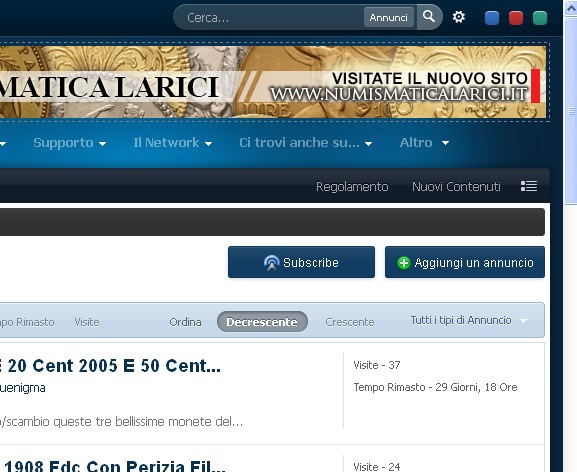
Task: Click the Nuovi Contenuti link
Action: point(456,187)
